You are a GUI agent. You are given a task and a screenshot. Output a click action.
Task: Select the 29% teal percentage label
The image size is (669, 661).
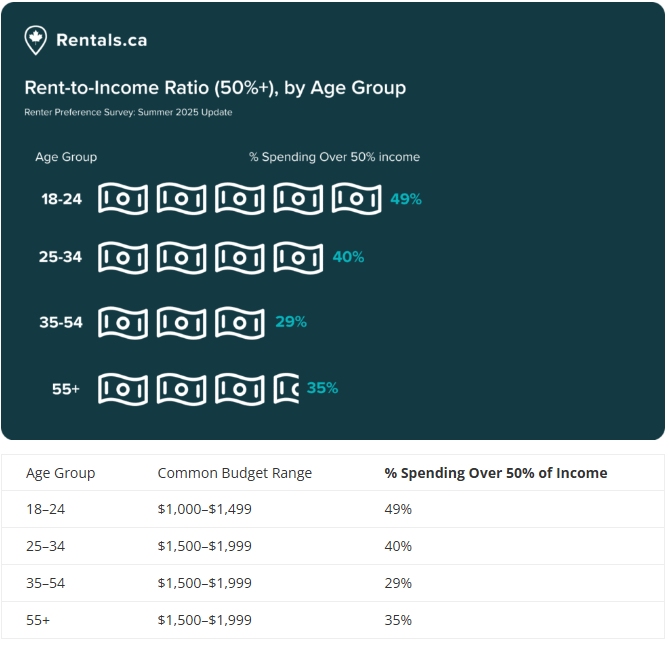click(x=291, y=322)
